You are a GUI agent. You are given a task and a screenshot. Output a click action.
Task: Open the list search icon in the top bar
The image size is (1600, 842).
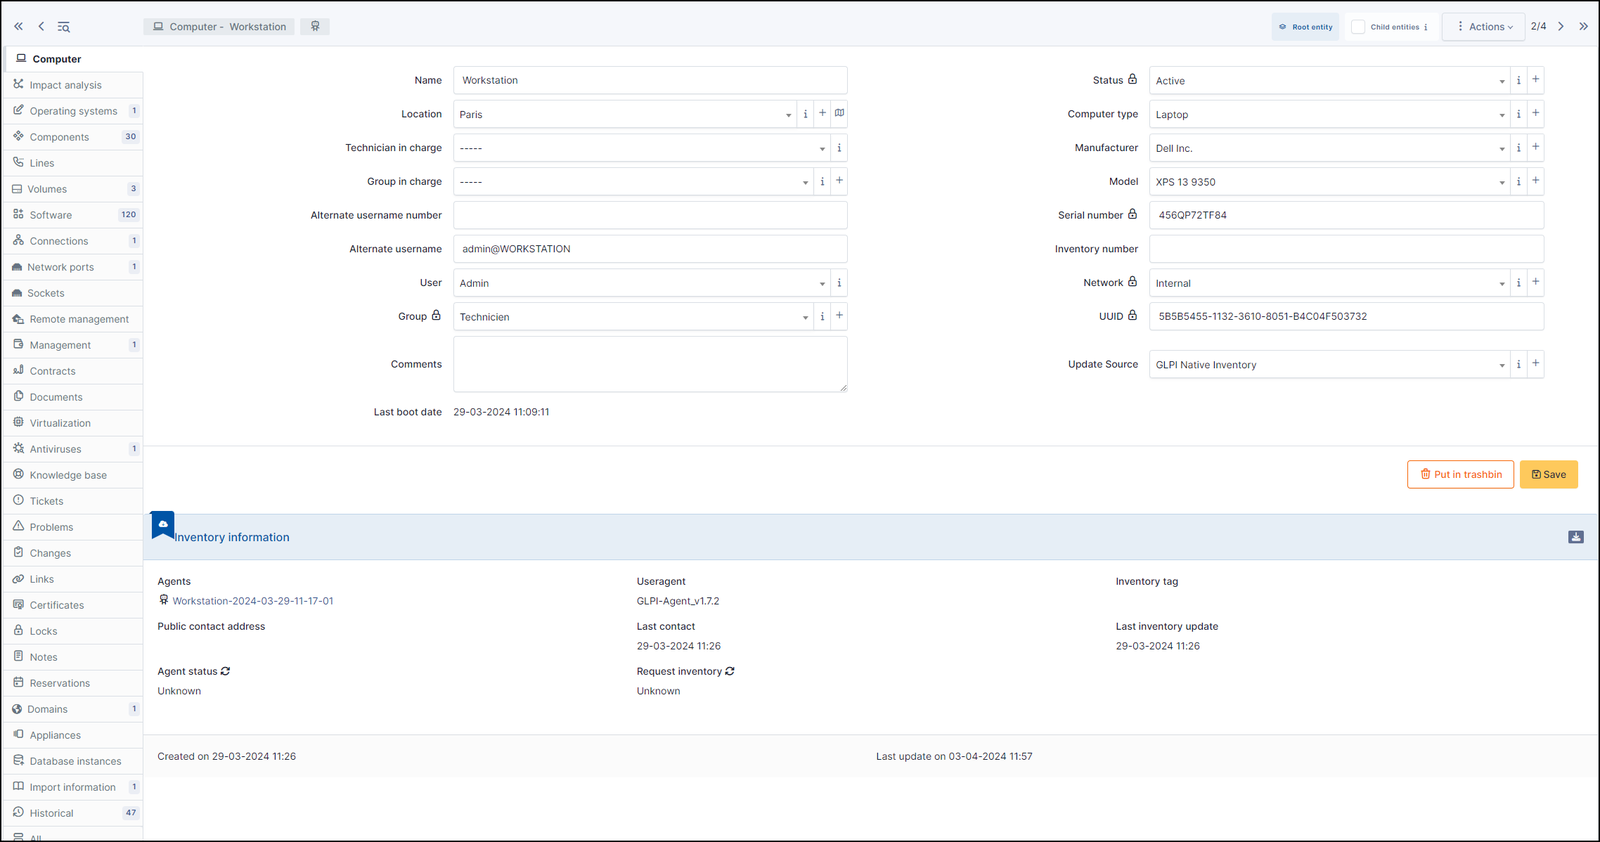coord(63,27)
